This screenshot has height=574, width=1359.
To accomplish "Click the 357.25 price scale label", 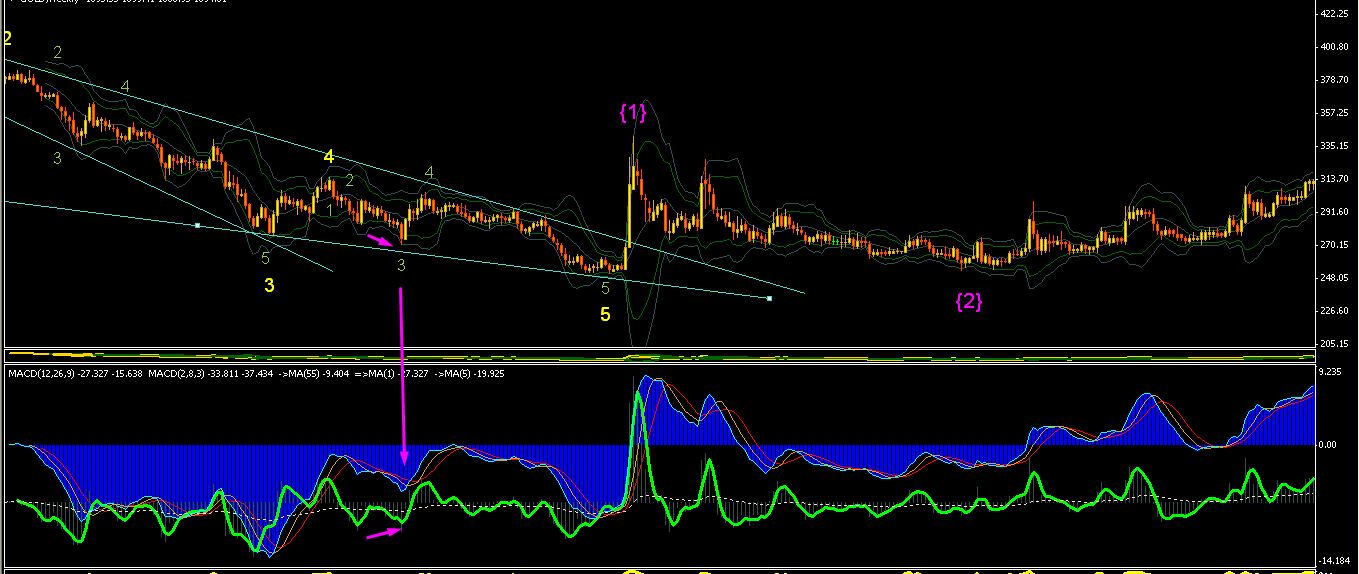I will tap(1334, 113).
